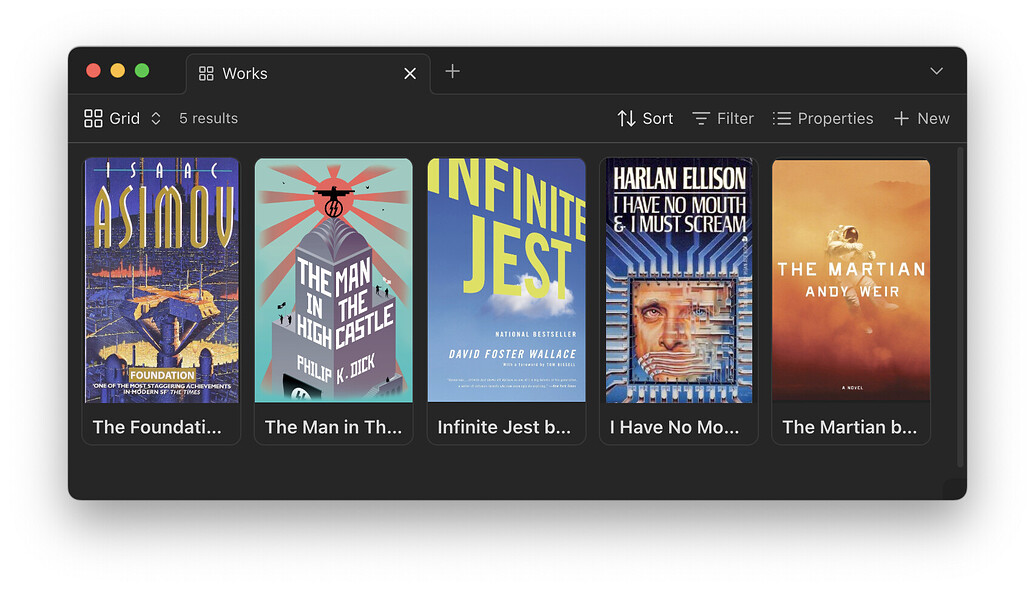This screenshot has width=1035, height=589.
Task: Click the vertical scrollbar on the right
Action: click(960, 300)
